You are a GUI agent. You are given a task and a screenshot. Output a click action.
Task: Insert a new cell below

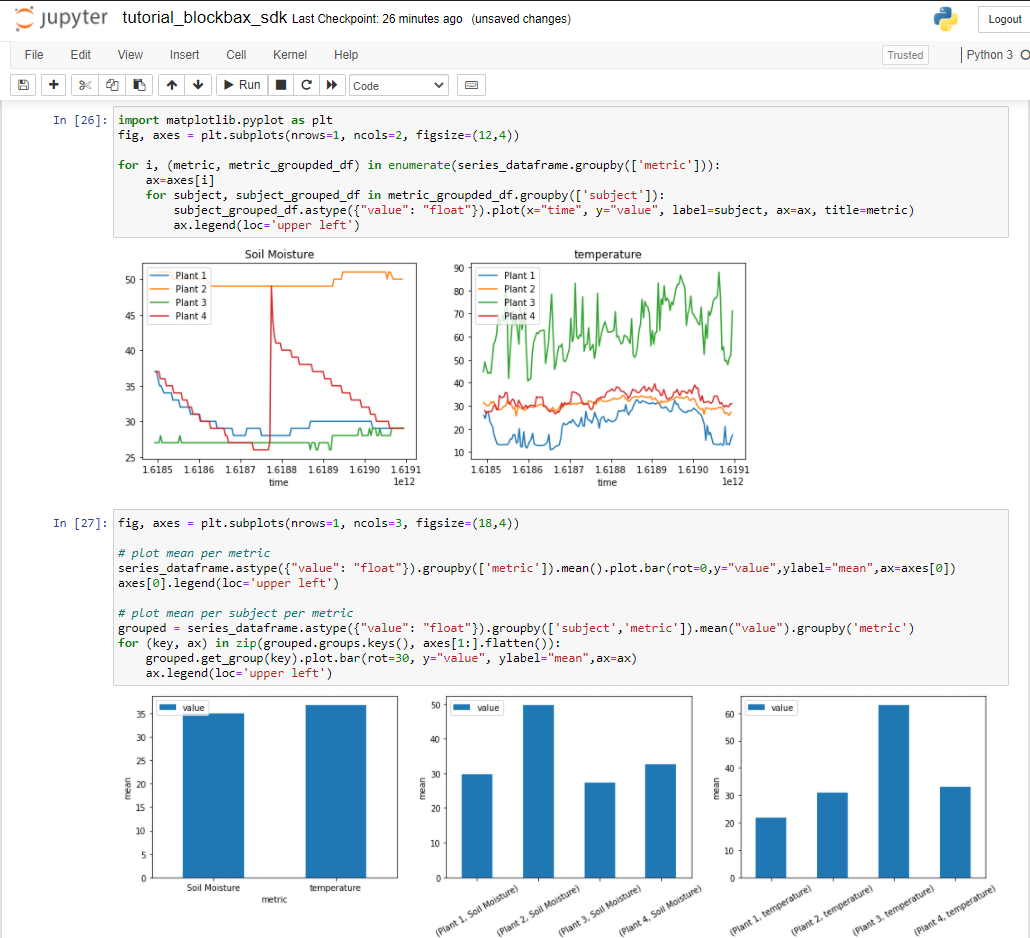pos(53,84)
